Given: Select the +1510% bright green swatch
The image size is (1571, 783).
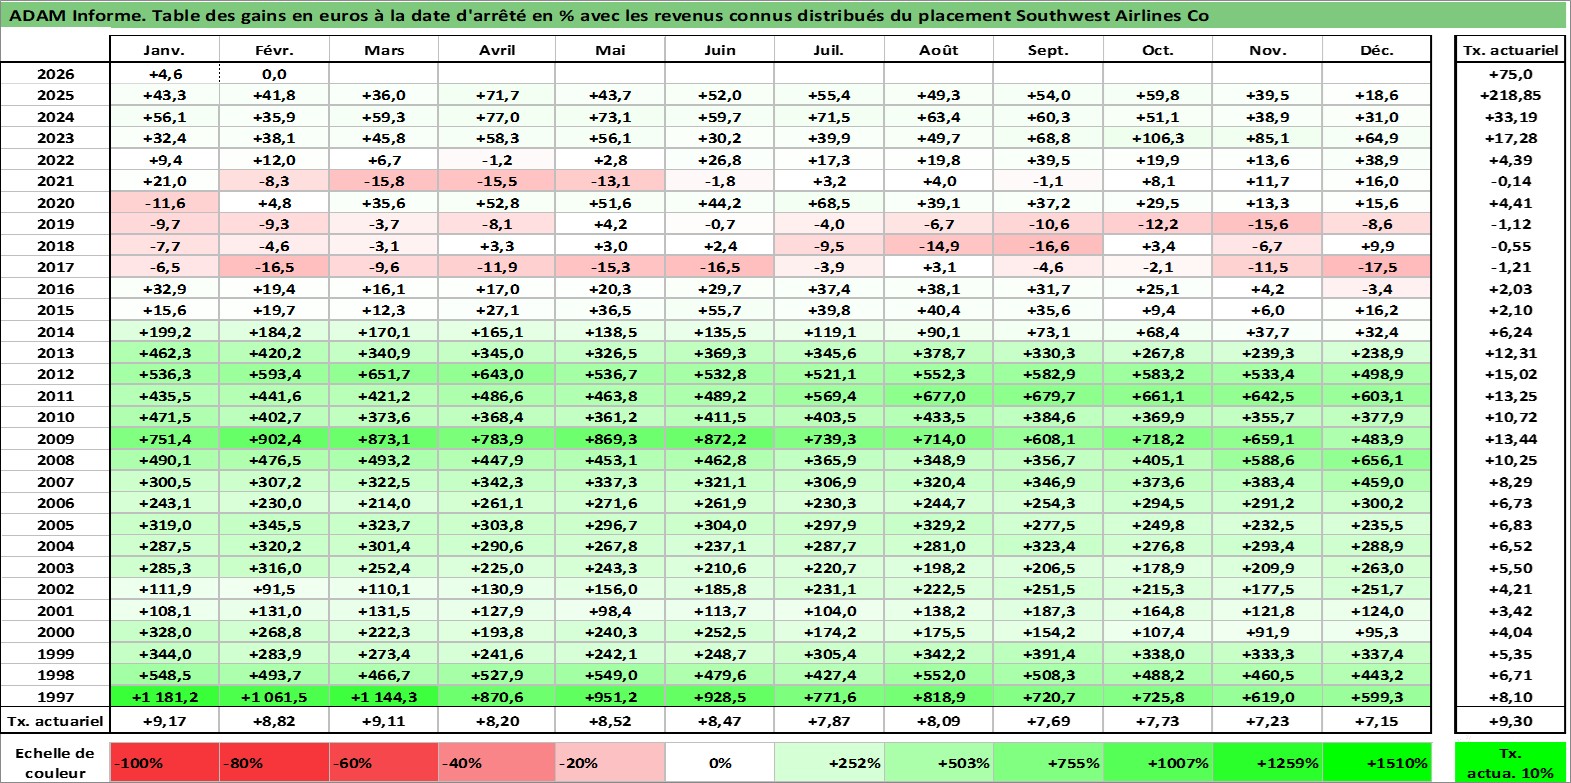Looking at the screenshot, I should point(1377,762).
